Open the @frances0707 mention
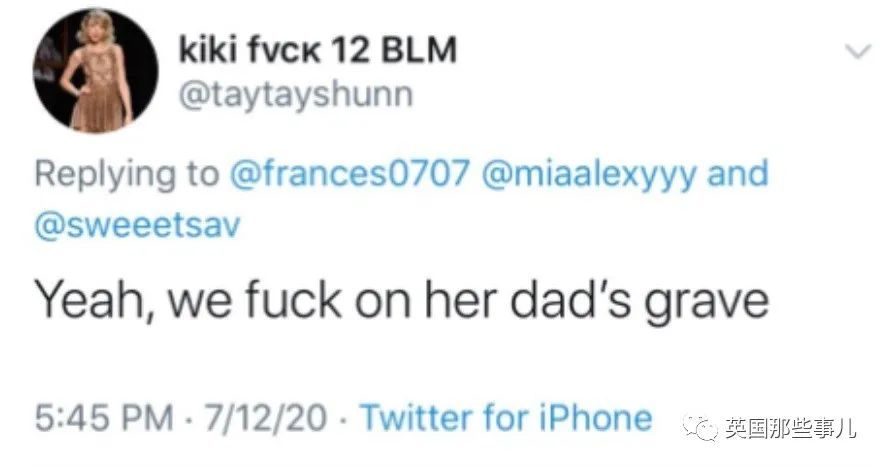The height and width of the screenshot is (467, 885). [348, 174]
